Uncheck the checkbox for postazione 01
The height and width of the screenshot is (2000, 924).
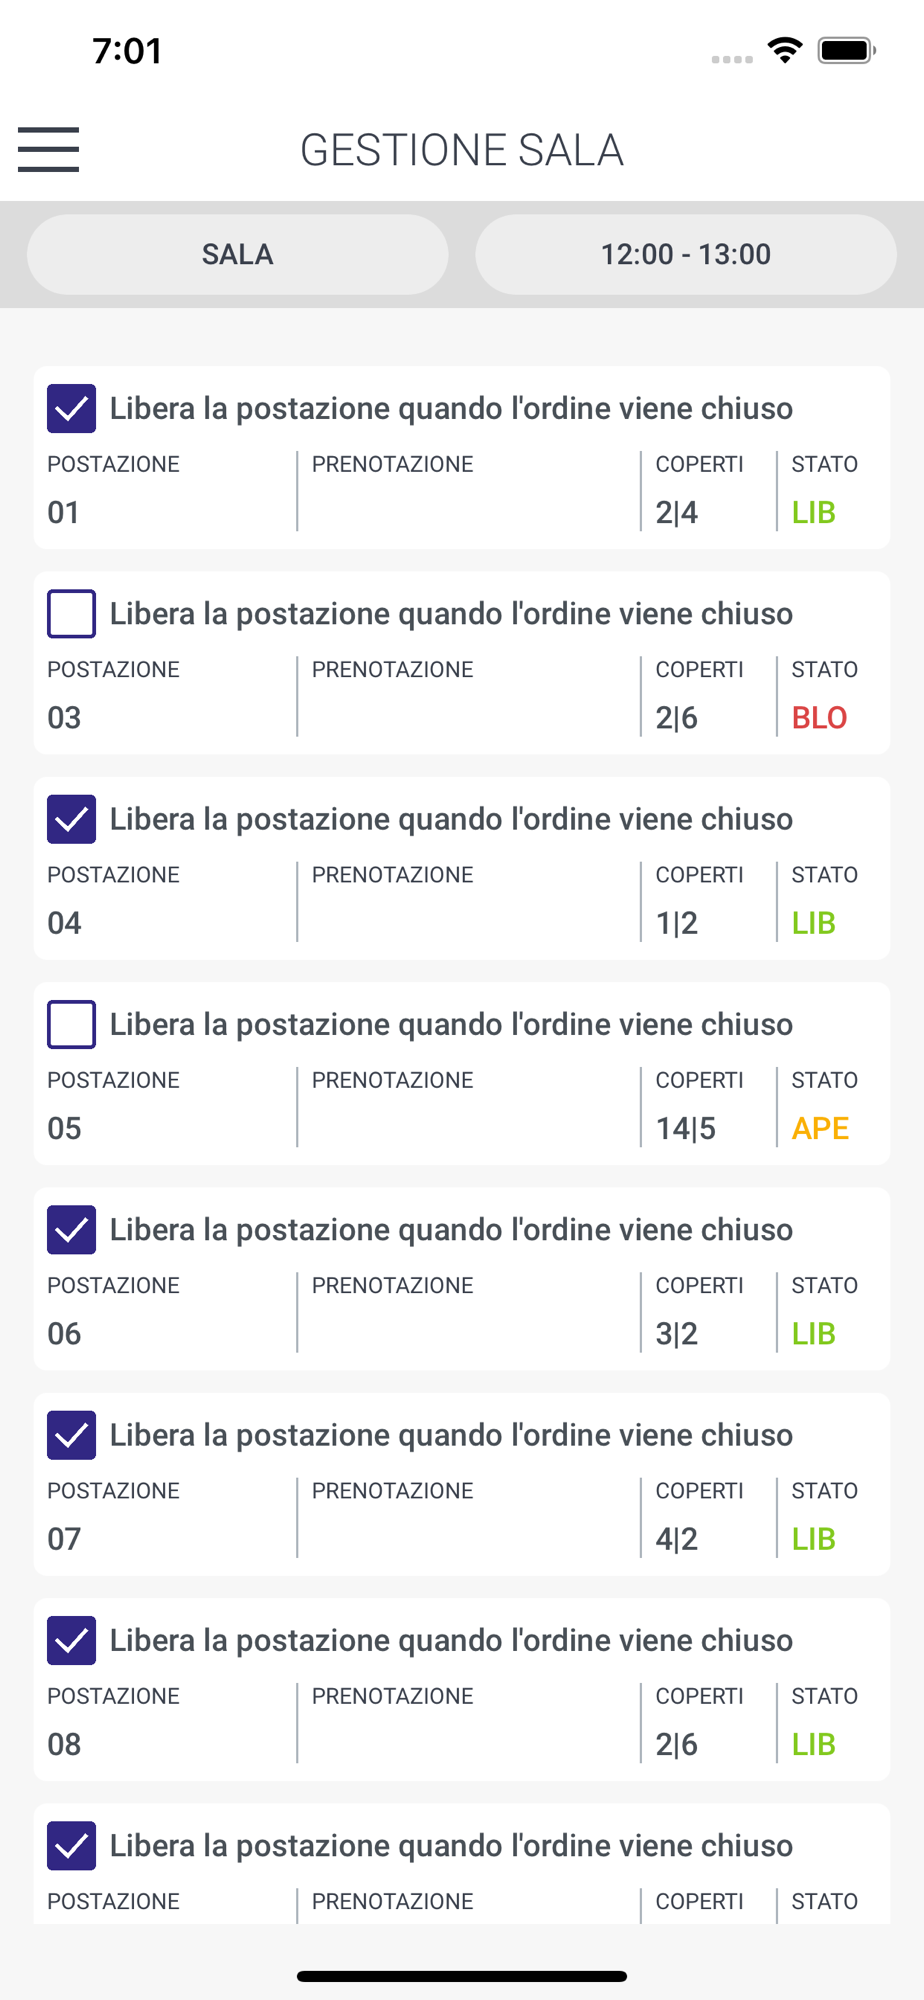(x=72, y=409)
